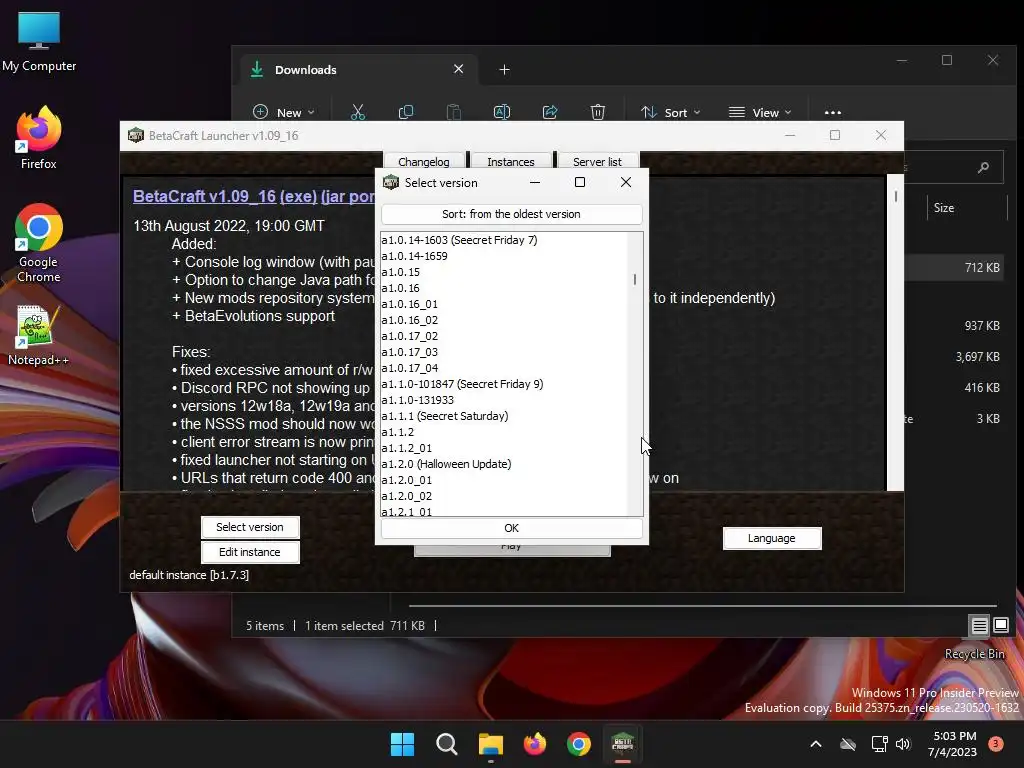Switch to the Changelog tab
The image size is (1024, 768).
[424, 161]
